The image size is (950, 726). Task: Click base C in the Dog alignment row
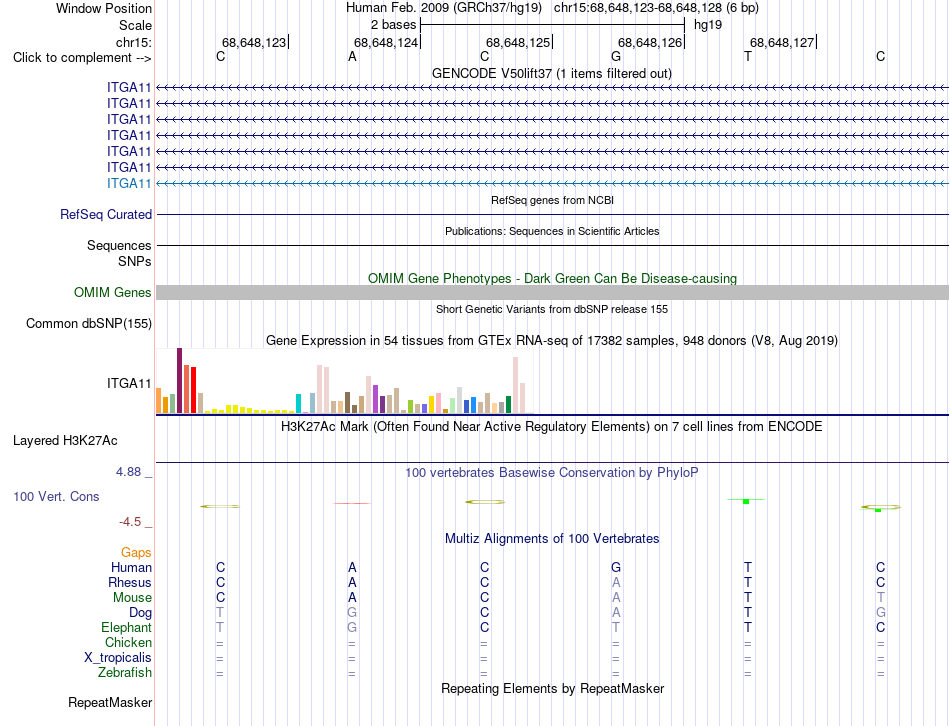(x=484, y=613)
